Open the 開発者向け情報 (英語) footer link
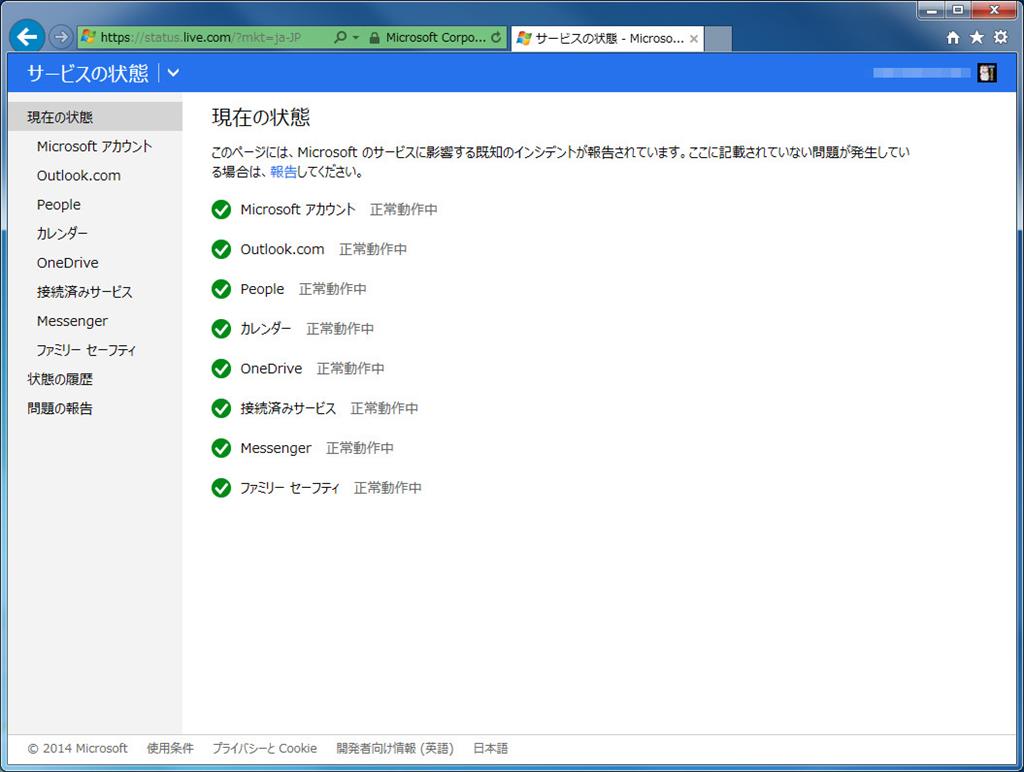 click(395, 748)
